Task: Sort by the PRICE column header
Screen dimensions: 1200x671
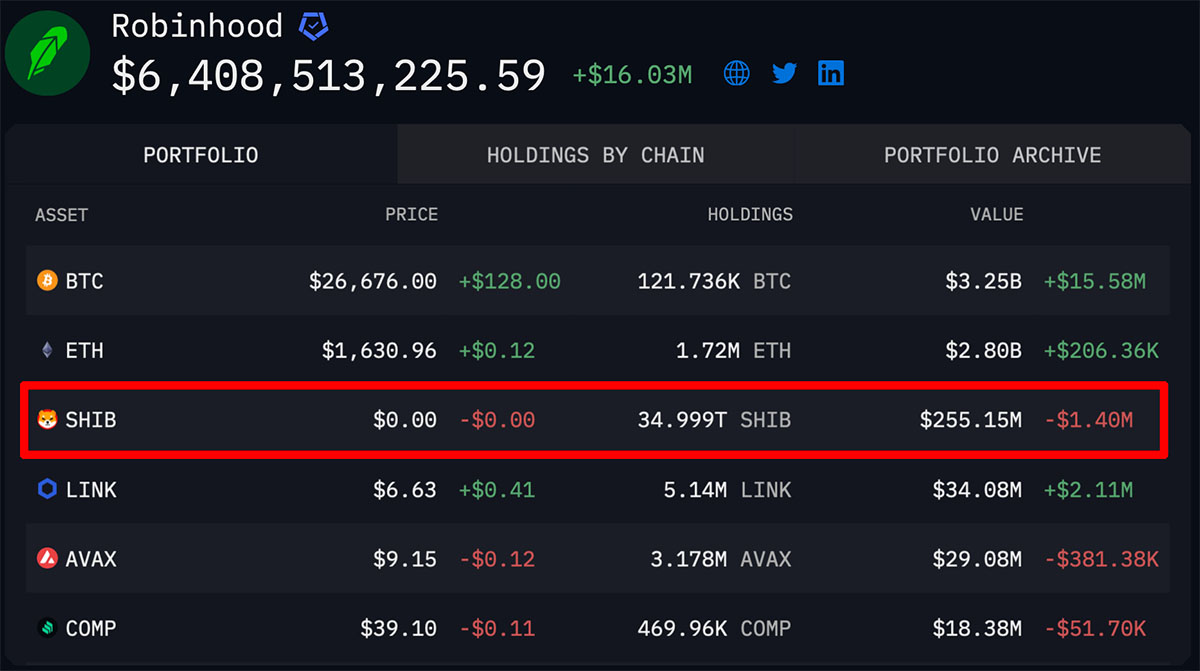Action: [412, 215]
